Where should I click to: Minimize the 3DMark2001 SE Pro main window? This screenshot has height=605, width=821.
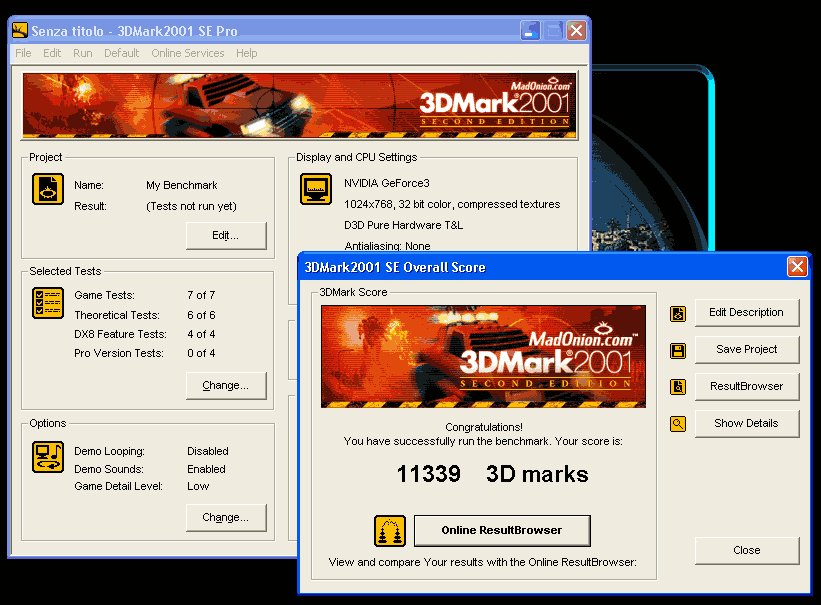pos(530,31)
